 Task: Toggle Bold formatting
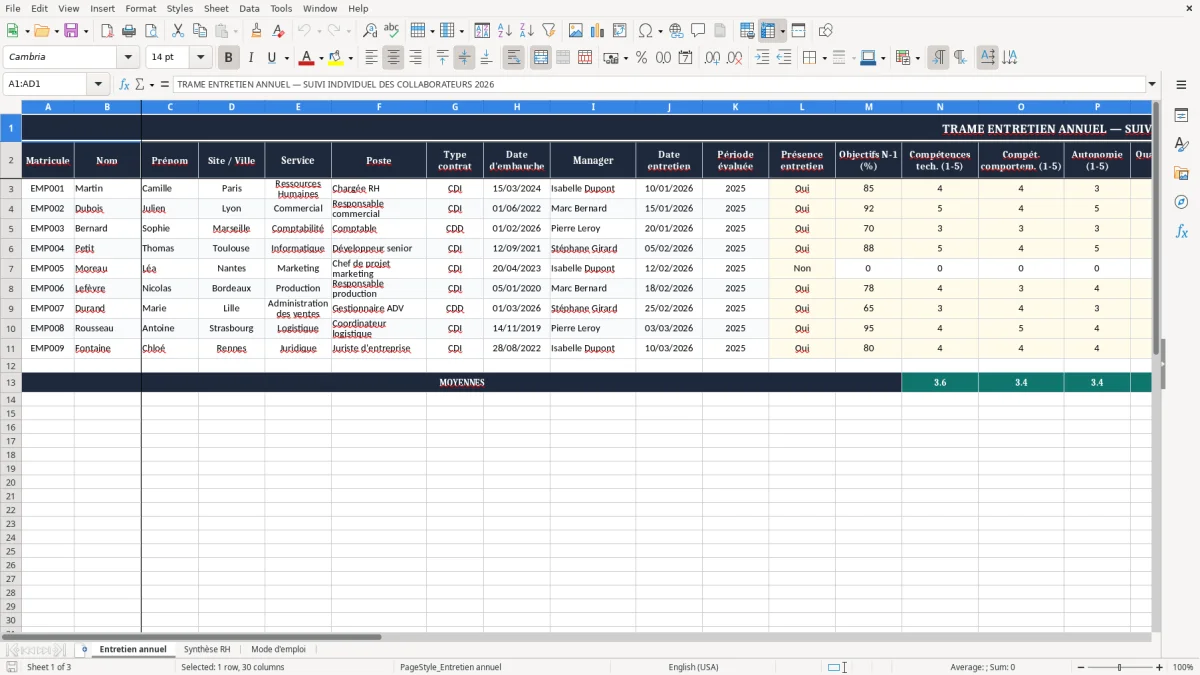229,58
